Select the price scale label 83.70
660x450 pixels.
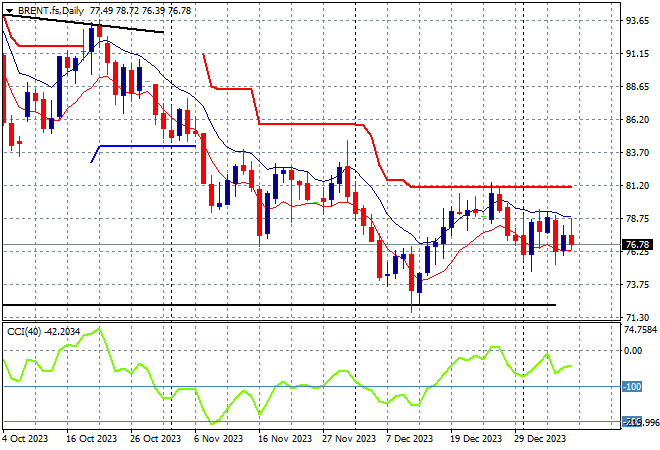(x=637, y=152)
